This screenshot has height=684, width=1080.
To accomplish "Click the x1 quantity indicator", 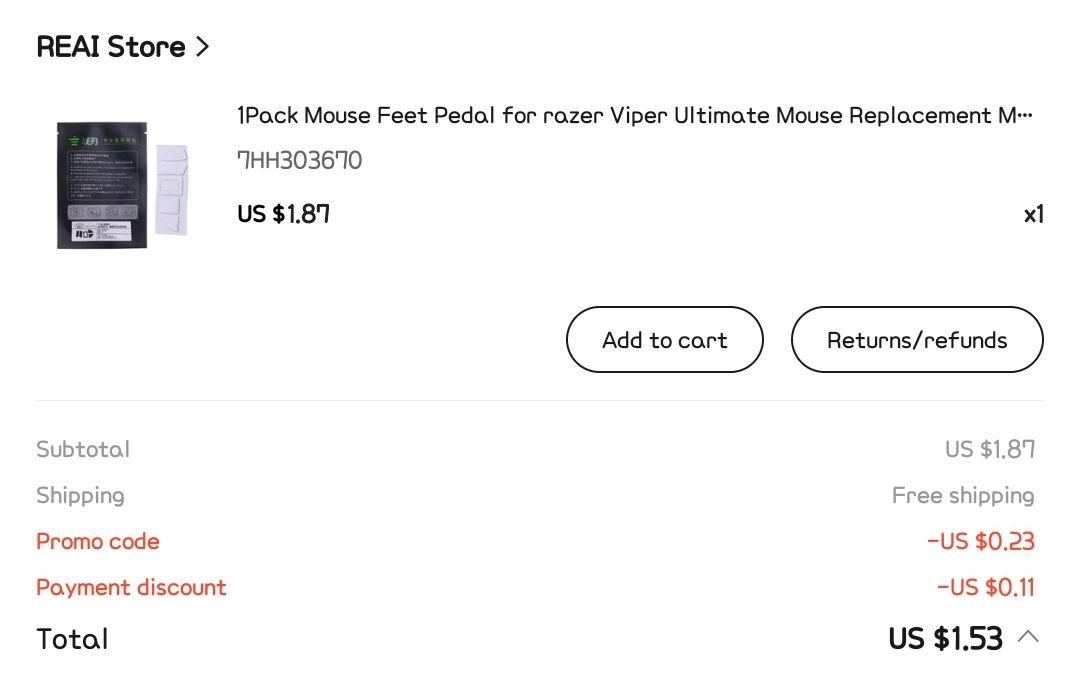I will 1033,214.
